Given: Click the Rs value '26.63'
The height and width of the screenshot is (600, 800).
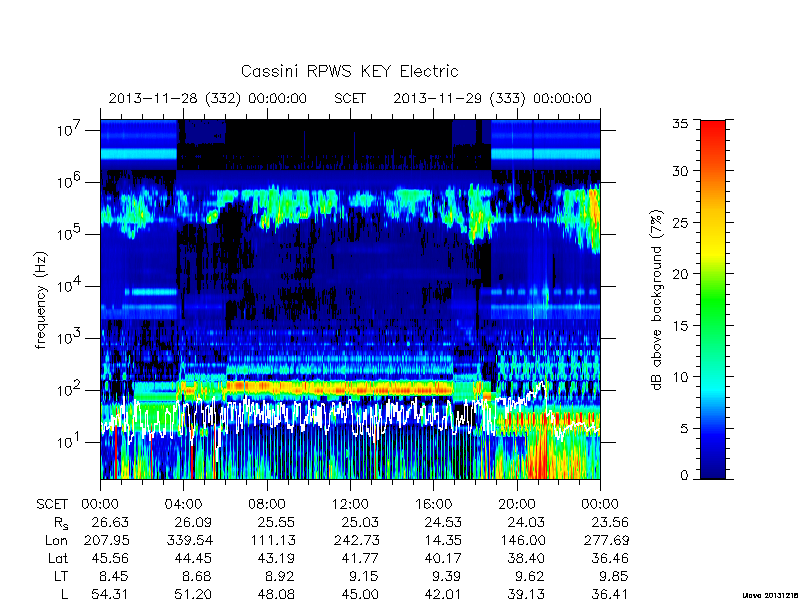Looking at the screenshot, I should coord(110,522).
